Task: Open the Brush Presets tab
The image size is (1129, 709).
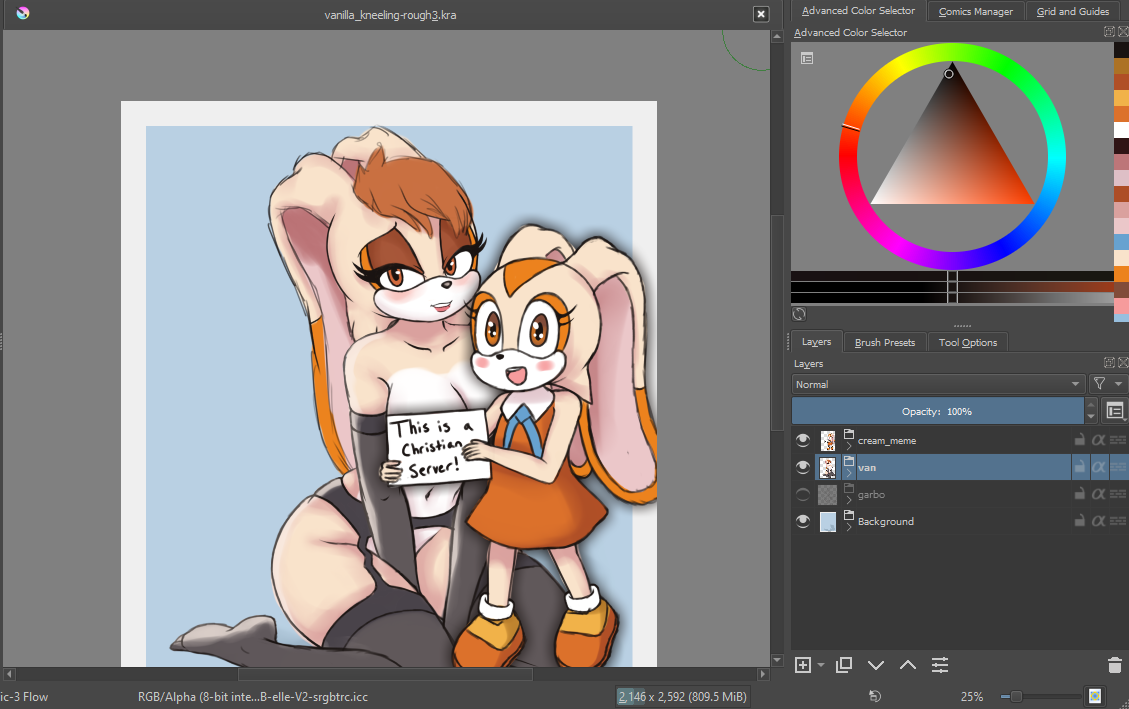Action: tap(885, 343)
